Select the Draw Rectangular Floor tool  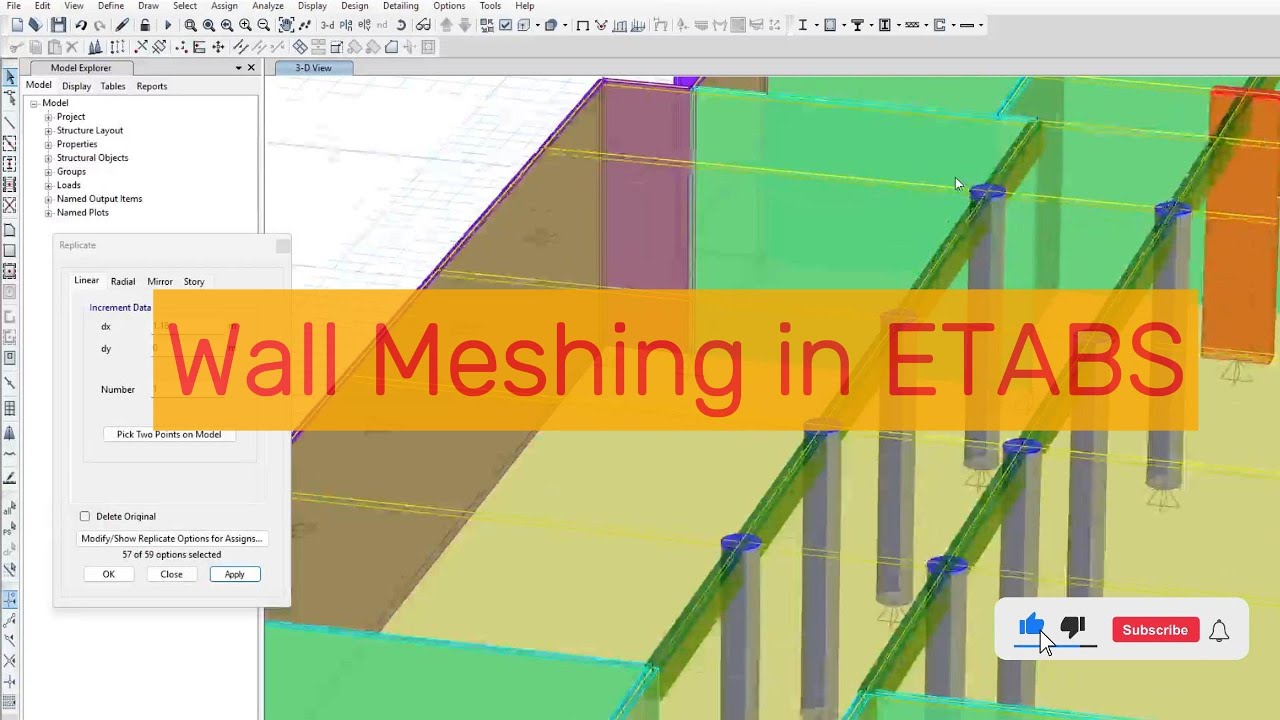click(10, 251)
